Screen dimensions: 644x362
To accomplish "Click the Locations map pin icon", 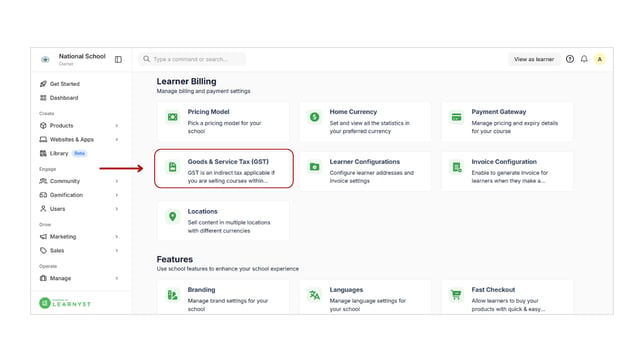I will point(172,217).
